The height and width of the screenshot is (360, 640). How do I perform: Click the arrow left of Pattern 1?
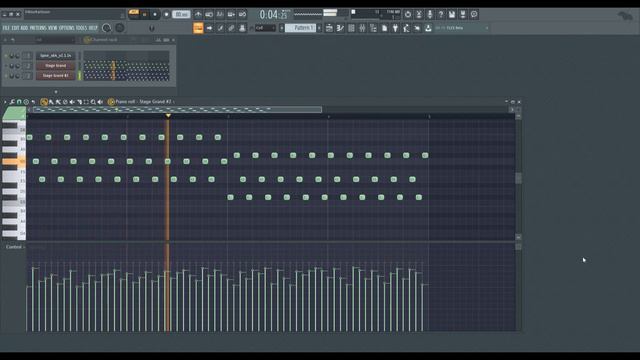point(282,28)
